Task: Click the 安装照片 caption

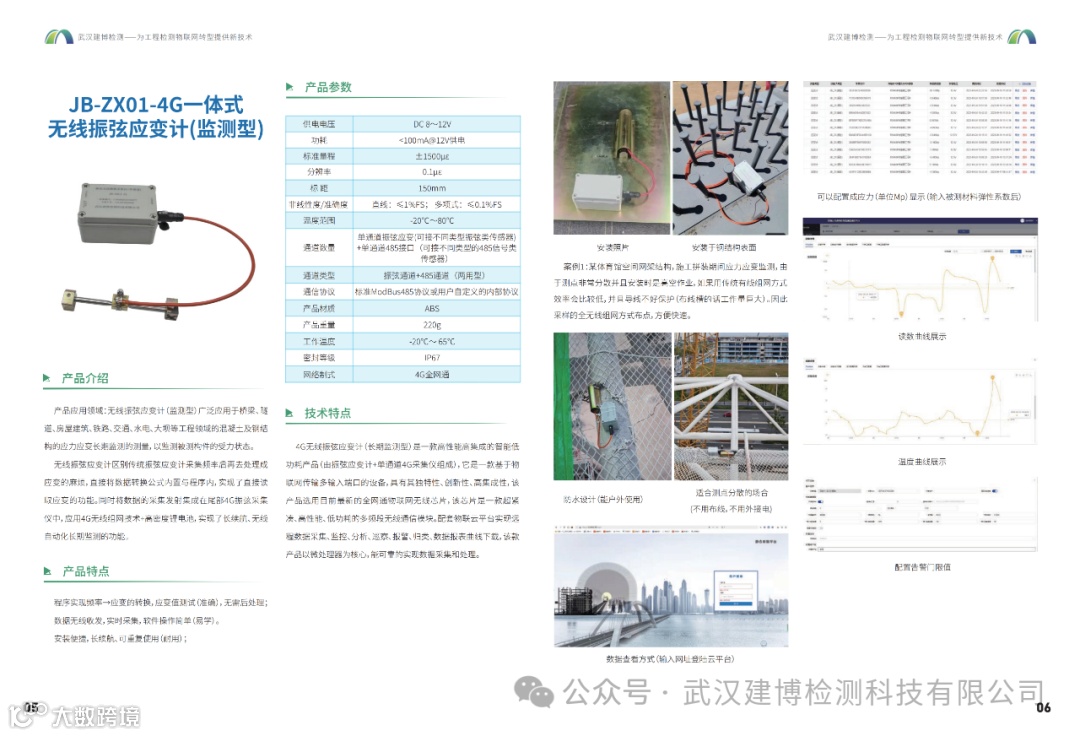Action: coord(612,247)
